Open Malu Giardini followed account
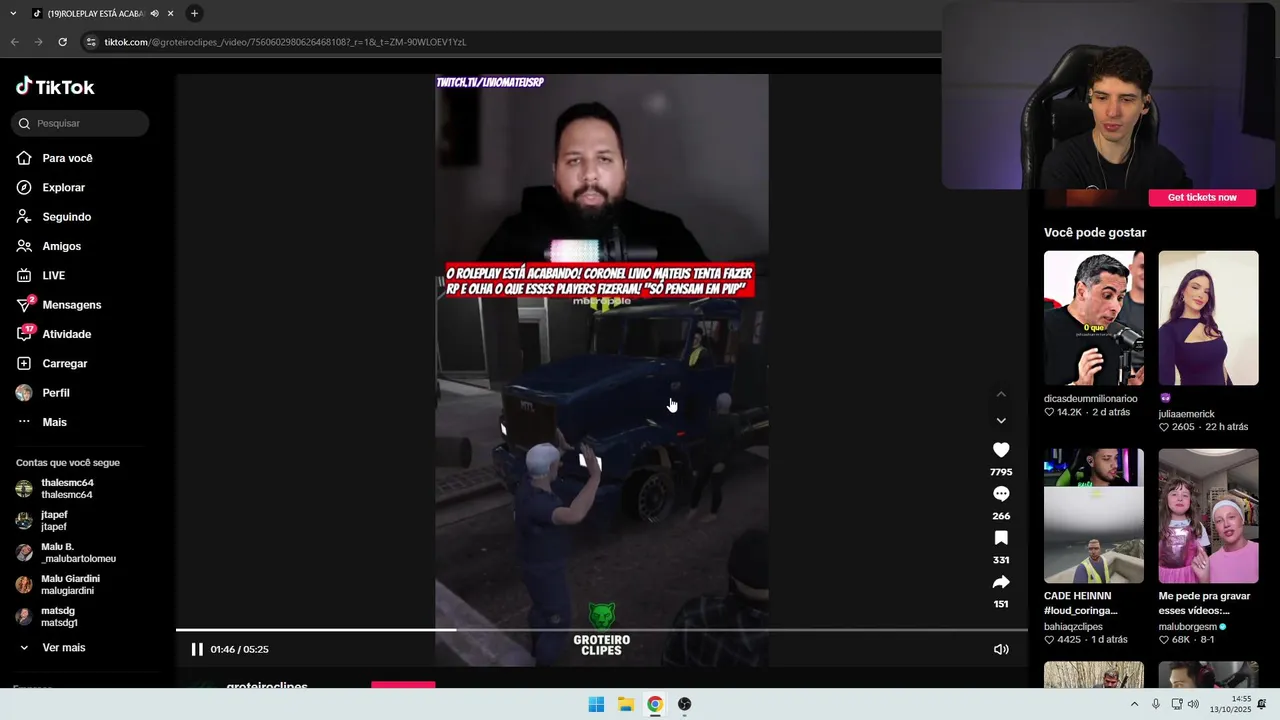This screenshot has height=720, width=1280. (58, 585)
